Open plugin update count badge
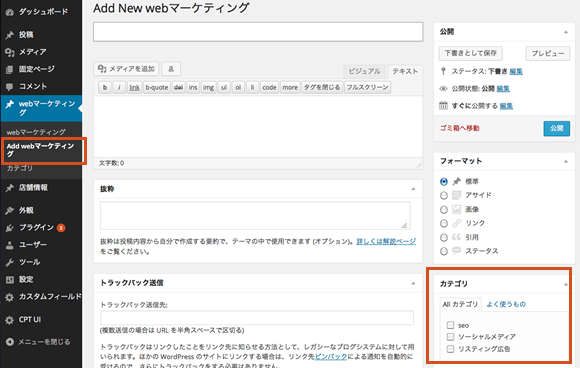Viewport: 580px width, 368px height. click(61, 228)
